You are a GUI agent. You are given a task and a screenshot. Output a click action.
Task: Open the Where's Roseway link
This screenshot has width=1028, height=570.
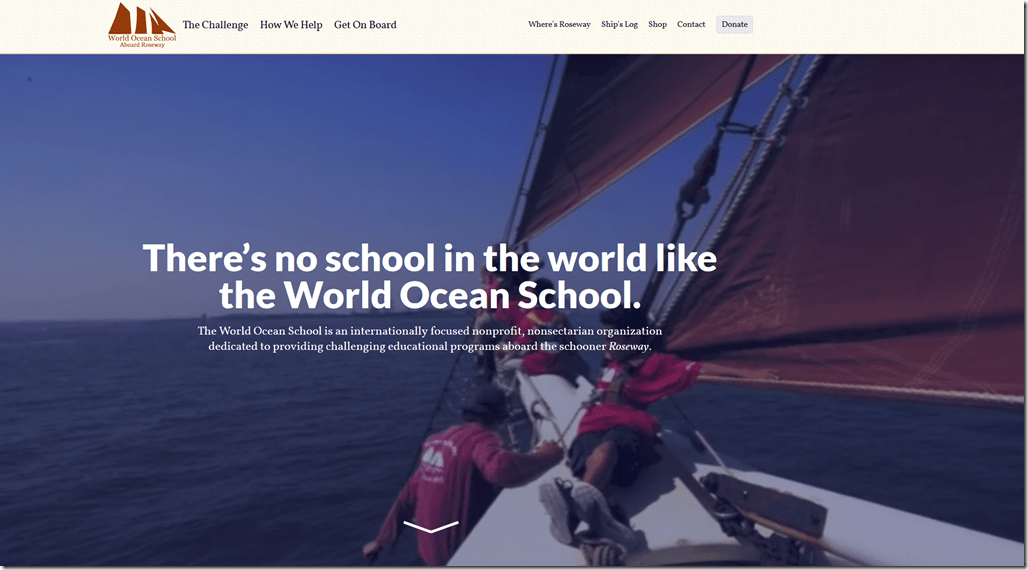pos(559,24)
